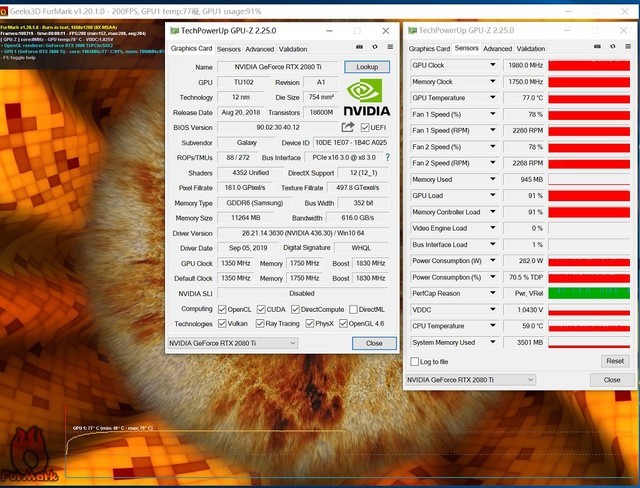The height and width of the screenshot is (488, 640).
Task: Toggle the UEFI checkbox
Action: click(365, 128)
